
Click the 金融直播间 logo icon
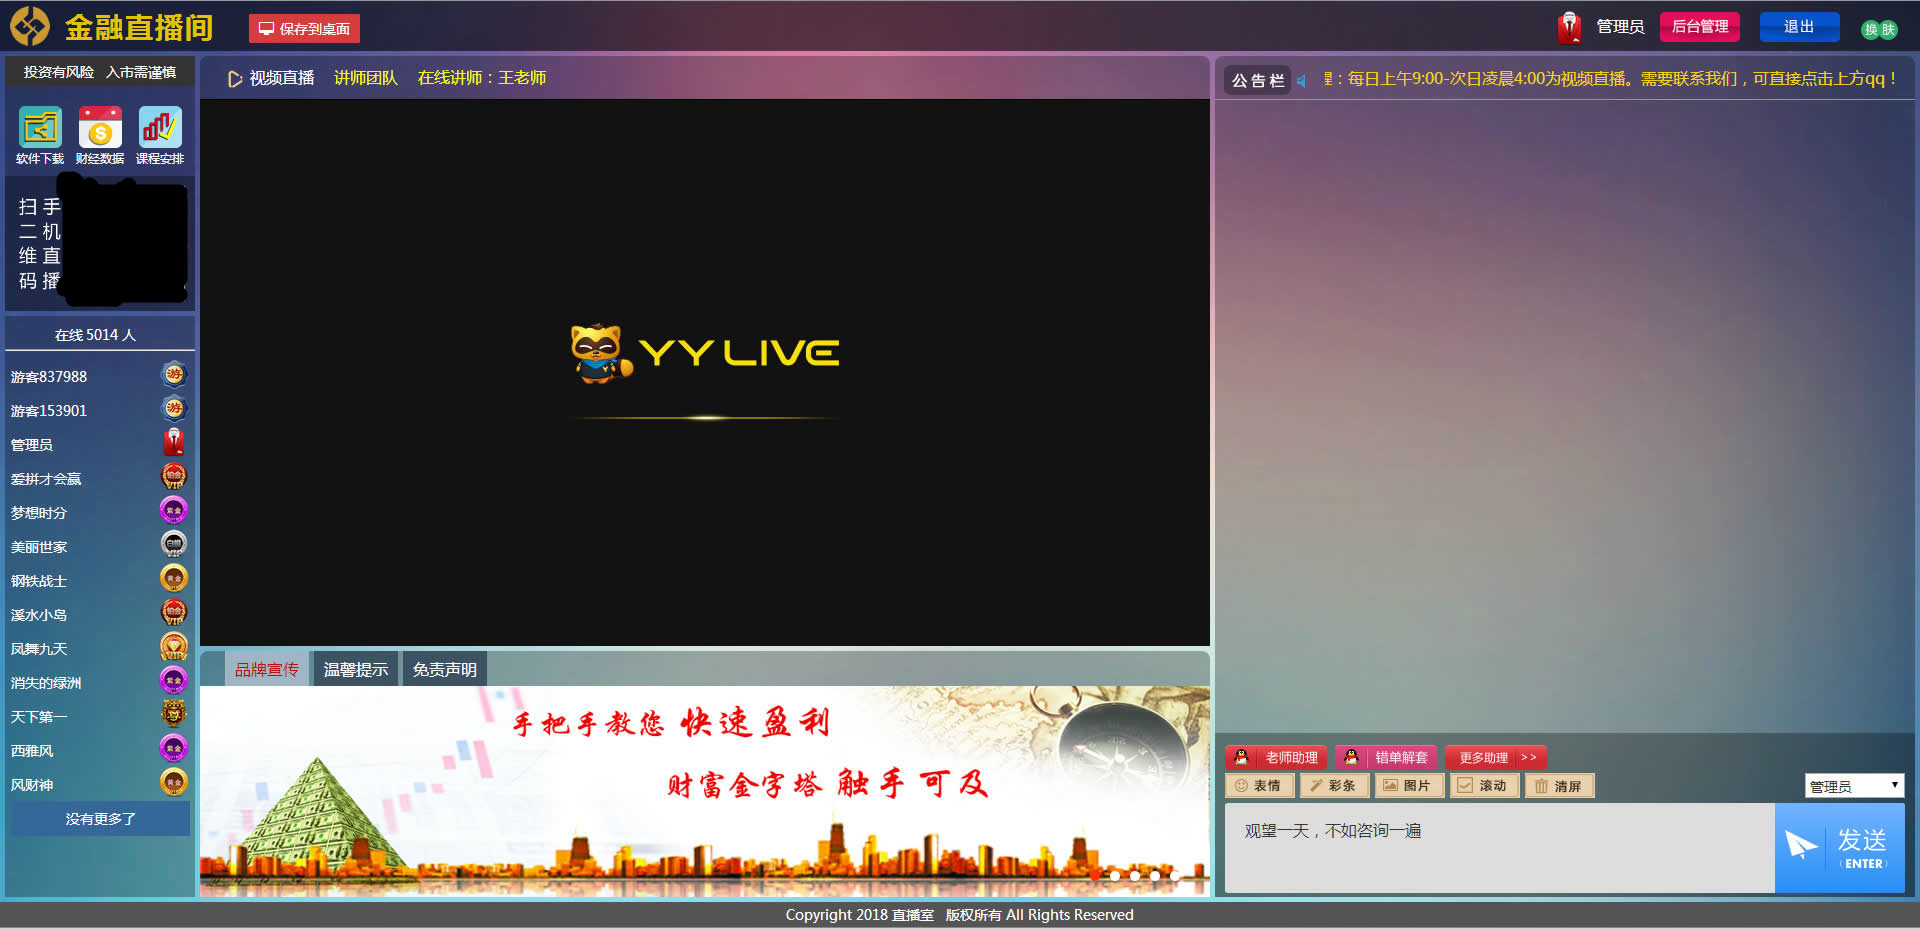(30, 27)
